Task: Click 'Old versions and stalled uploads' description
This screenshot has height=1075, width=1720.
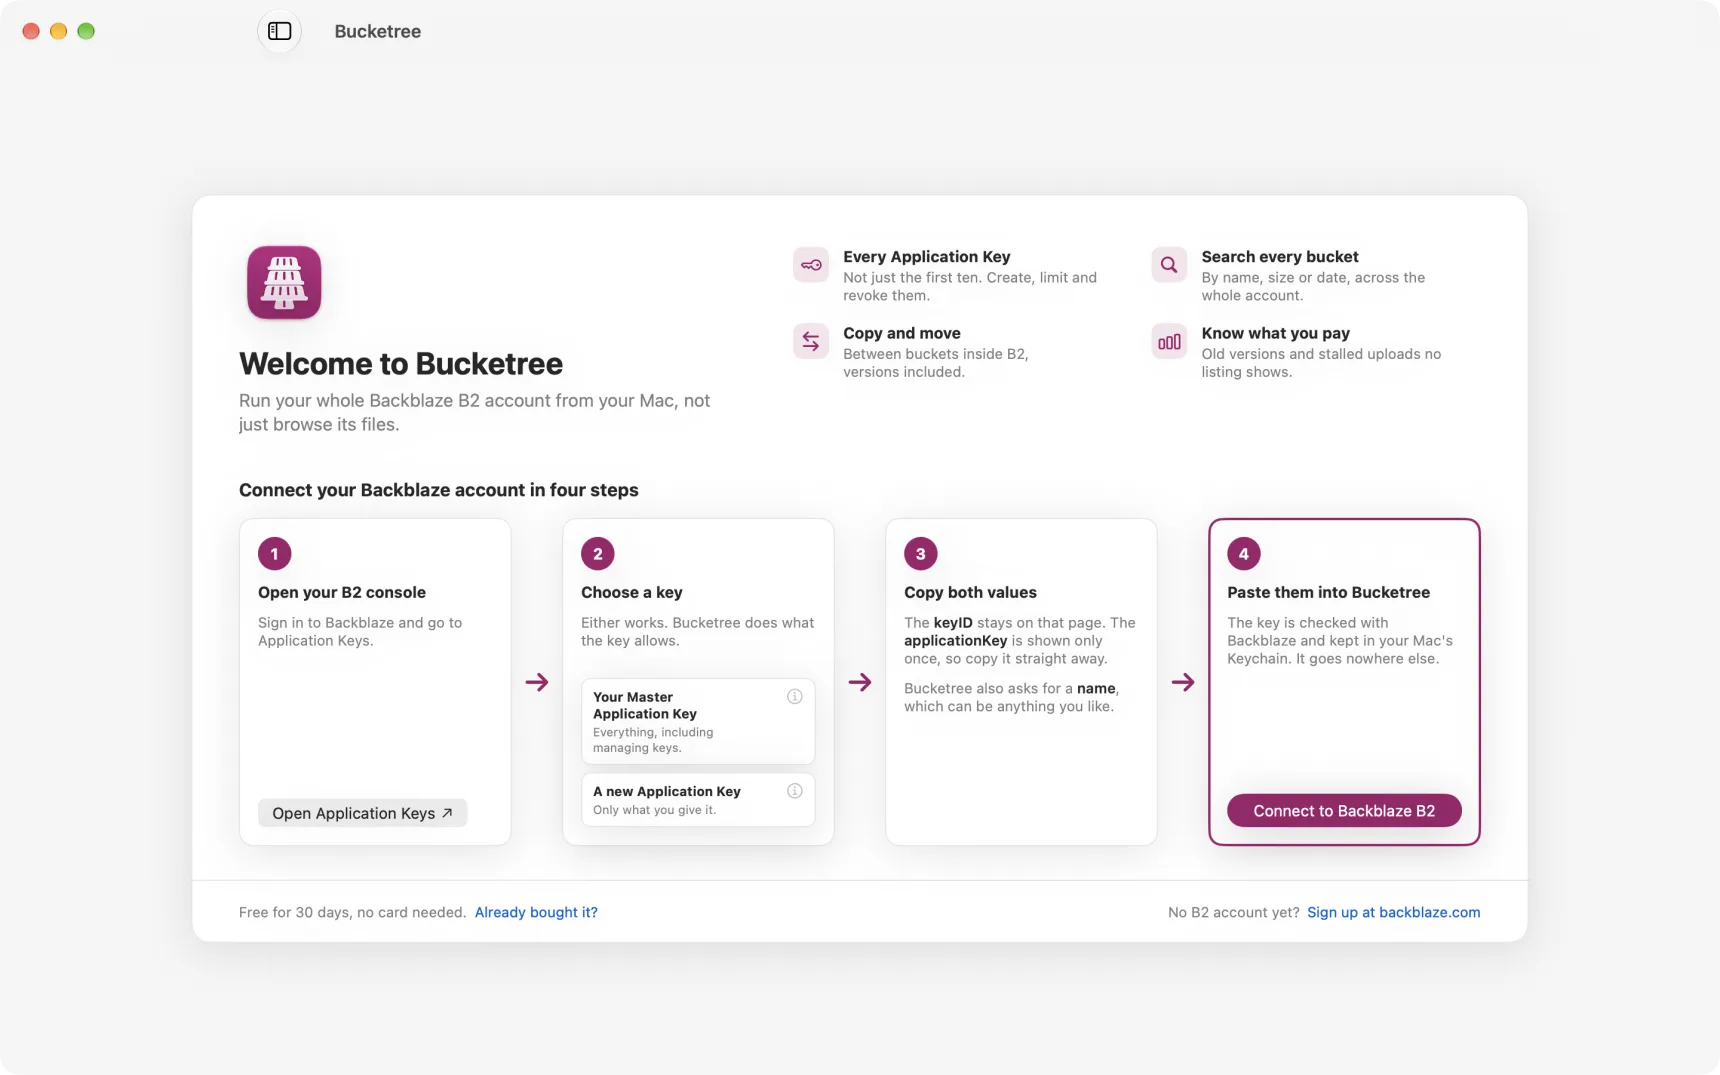Action: [1321, 363]
